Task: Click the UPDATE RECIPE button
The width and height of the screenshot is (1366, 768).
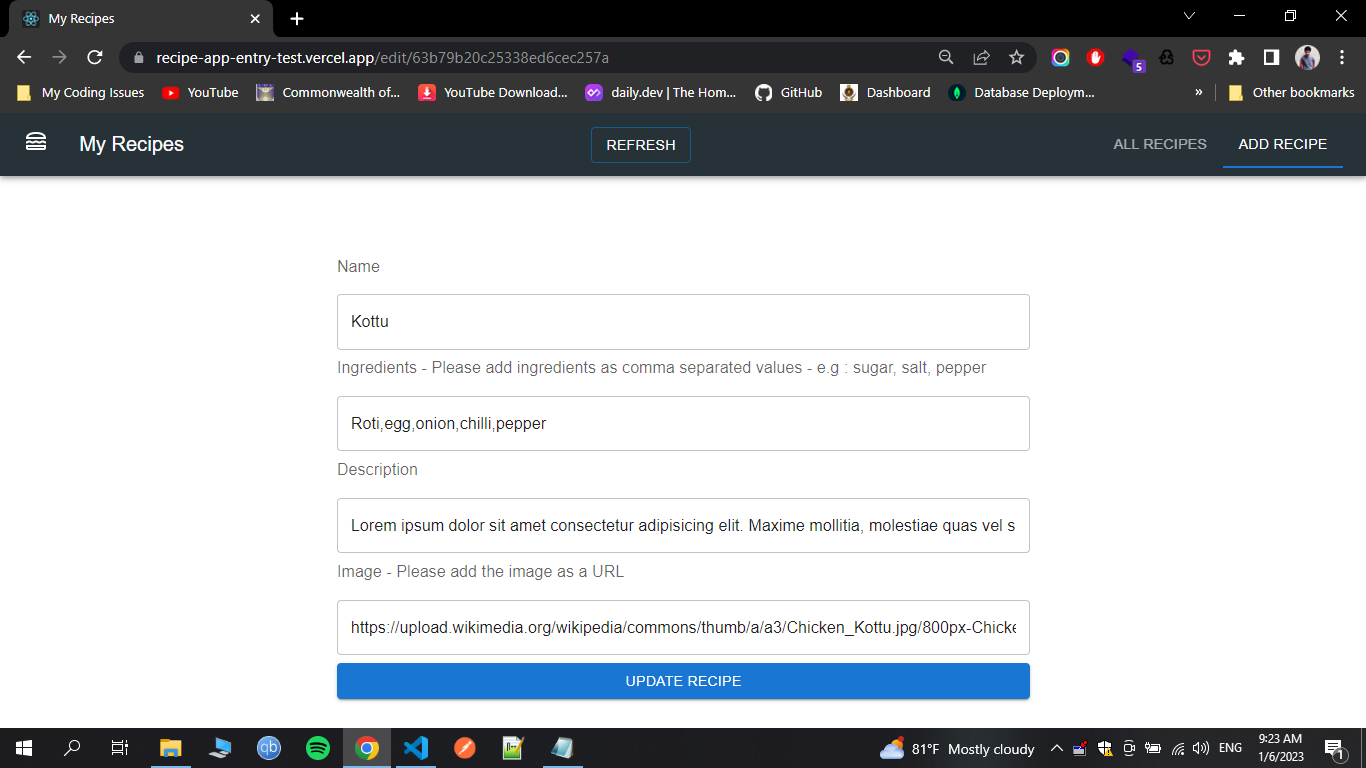Action: click(683, 681)
